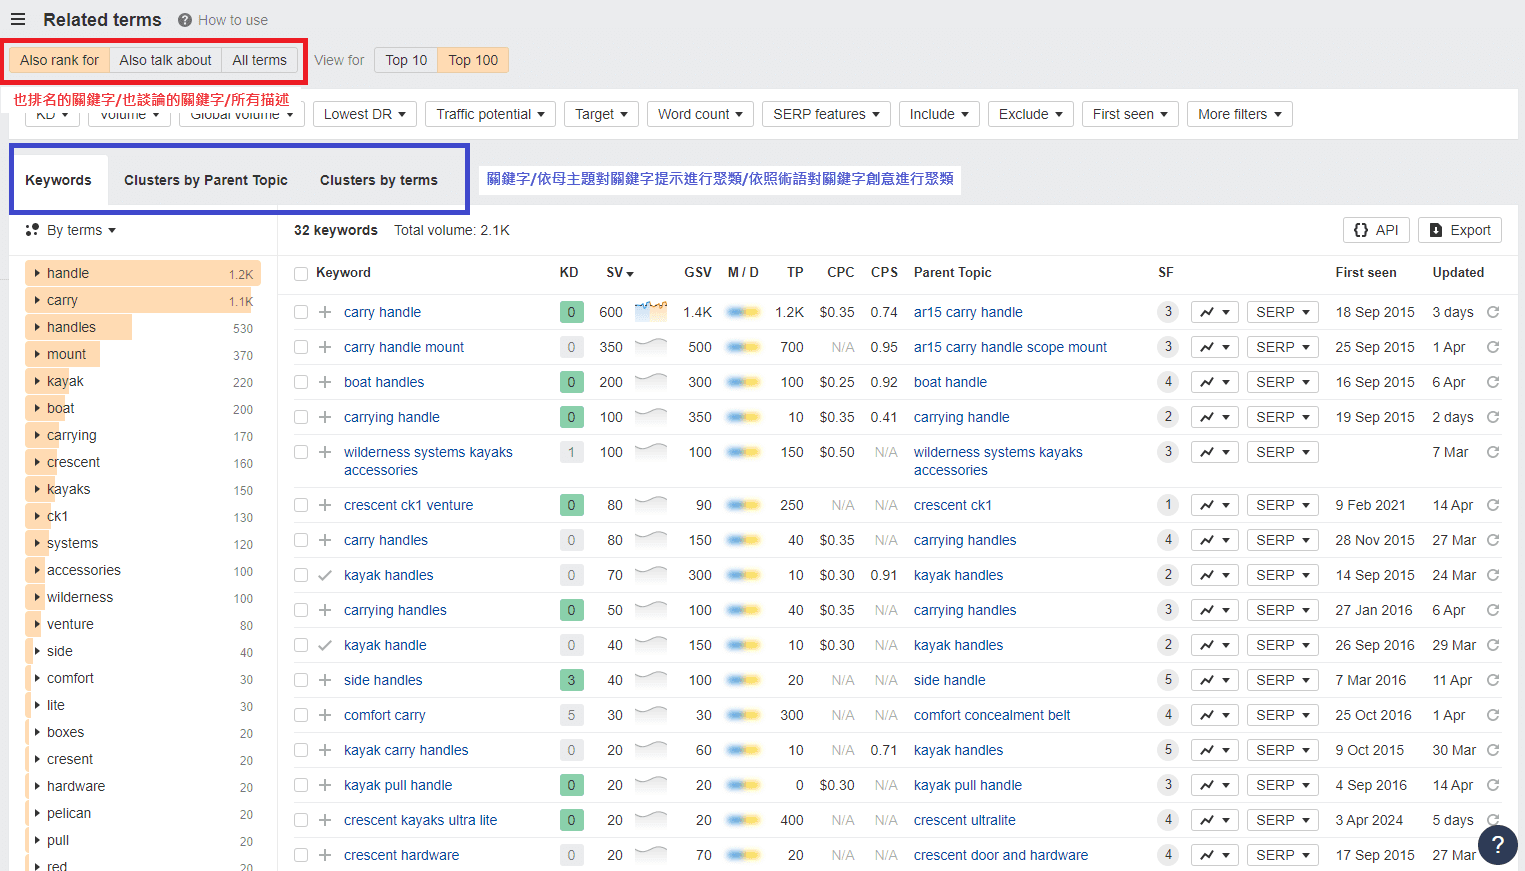The height and width of the screenshot is (871, 1525).
Task: Open the hamburger menu icon
Action: 18,20
